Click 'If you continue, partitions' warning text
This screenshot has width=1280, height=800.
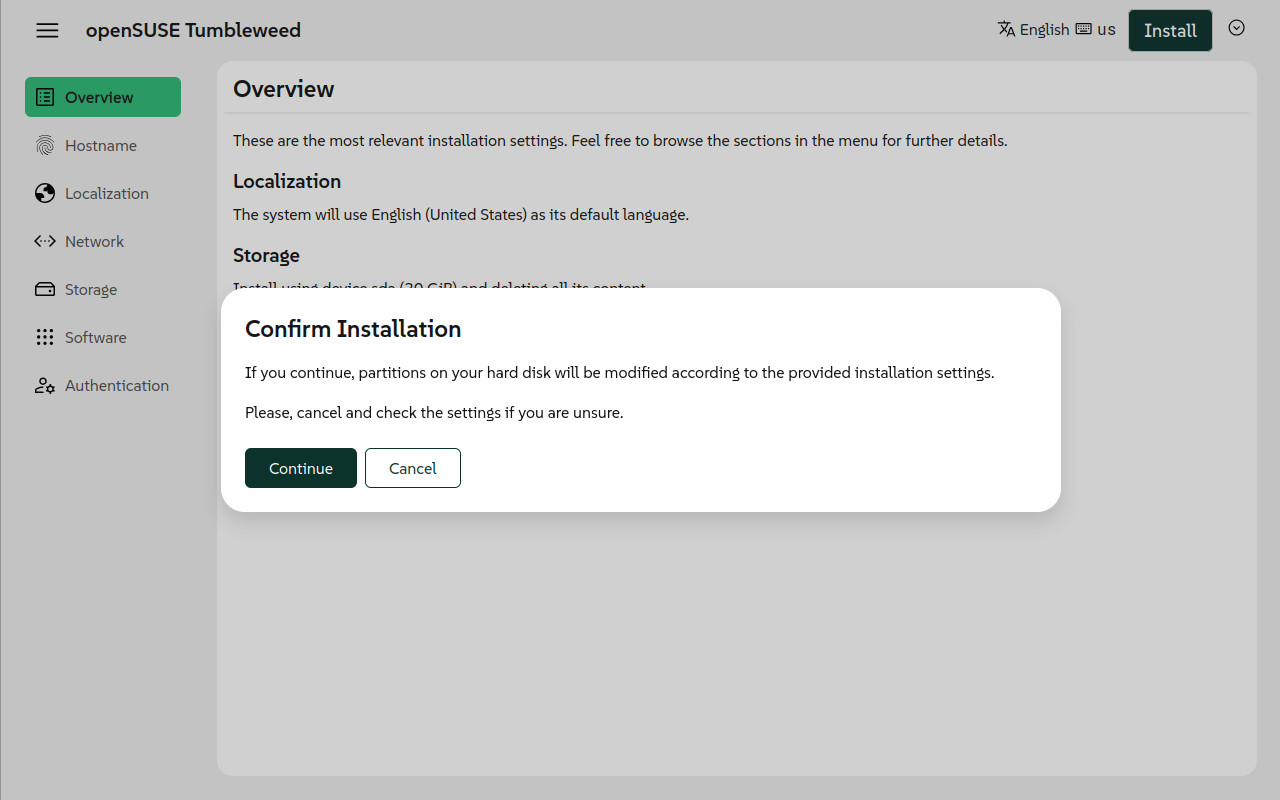pos(620,373)
